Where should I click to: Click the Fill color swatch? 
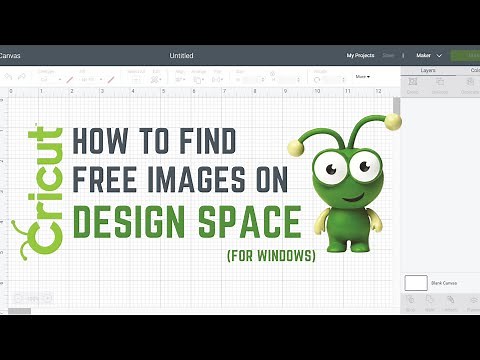point(111,80)
